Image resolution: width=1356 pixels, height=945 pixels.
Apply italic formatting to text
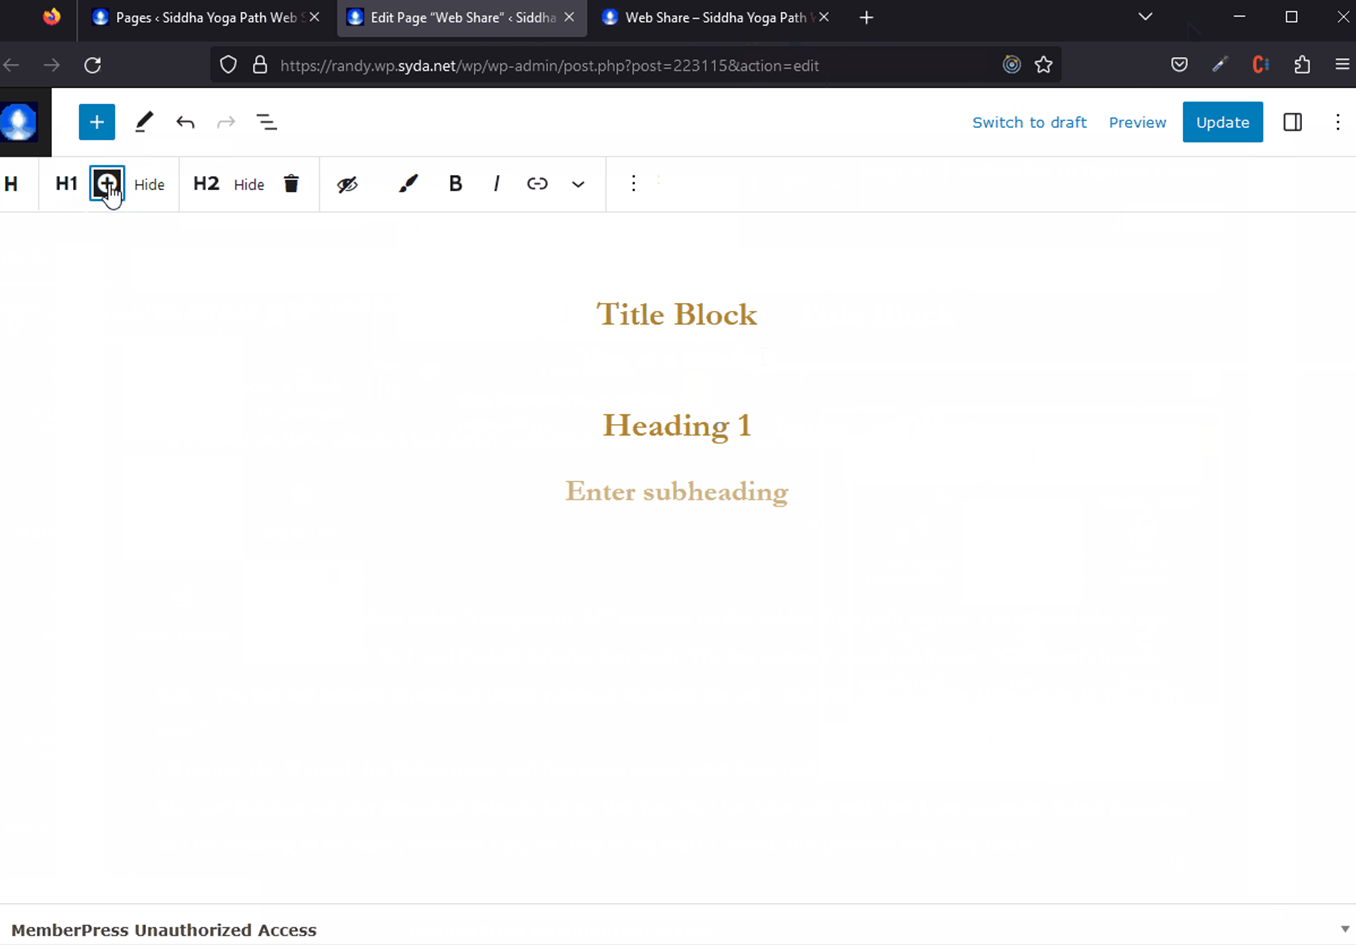point(496,184)
